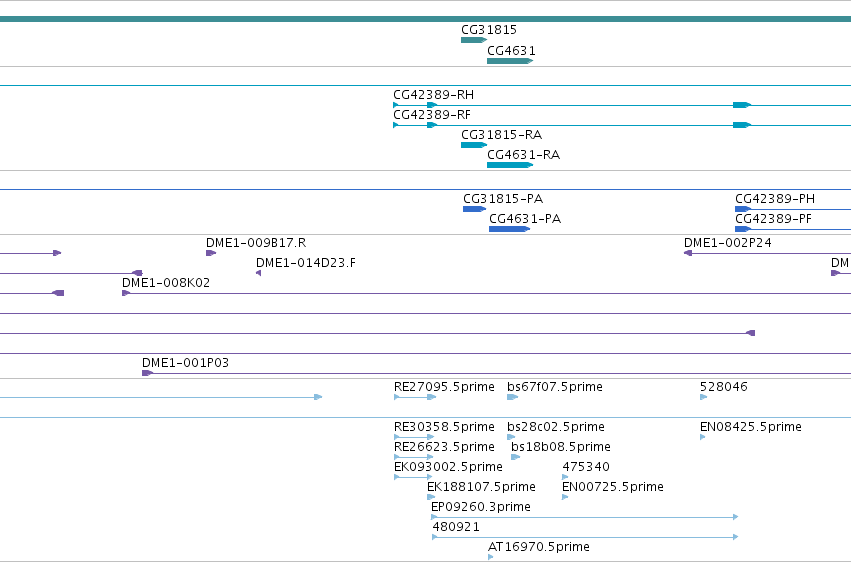This screenshot has width=851, height=562.
Task: Click EST RE30358.5prime
Action: click(444, 427)
